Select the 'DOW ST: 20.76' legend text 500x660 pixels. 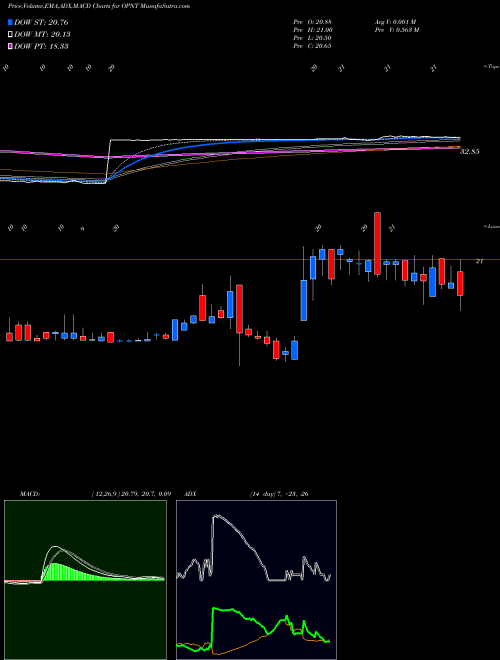click(x=41, y=22)
